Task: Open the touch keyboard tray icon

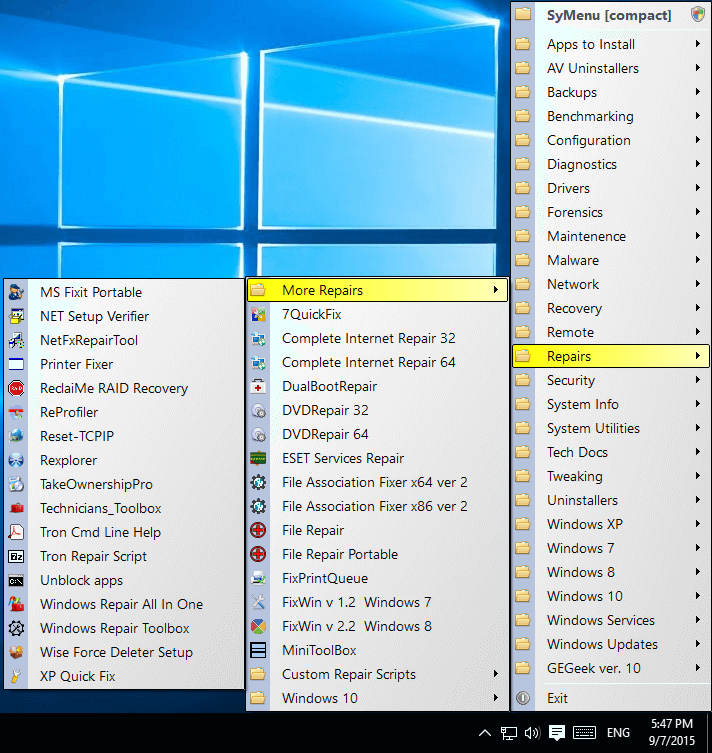Action: [x=584, y=733]
